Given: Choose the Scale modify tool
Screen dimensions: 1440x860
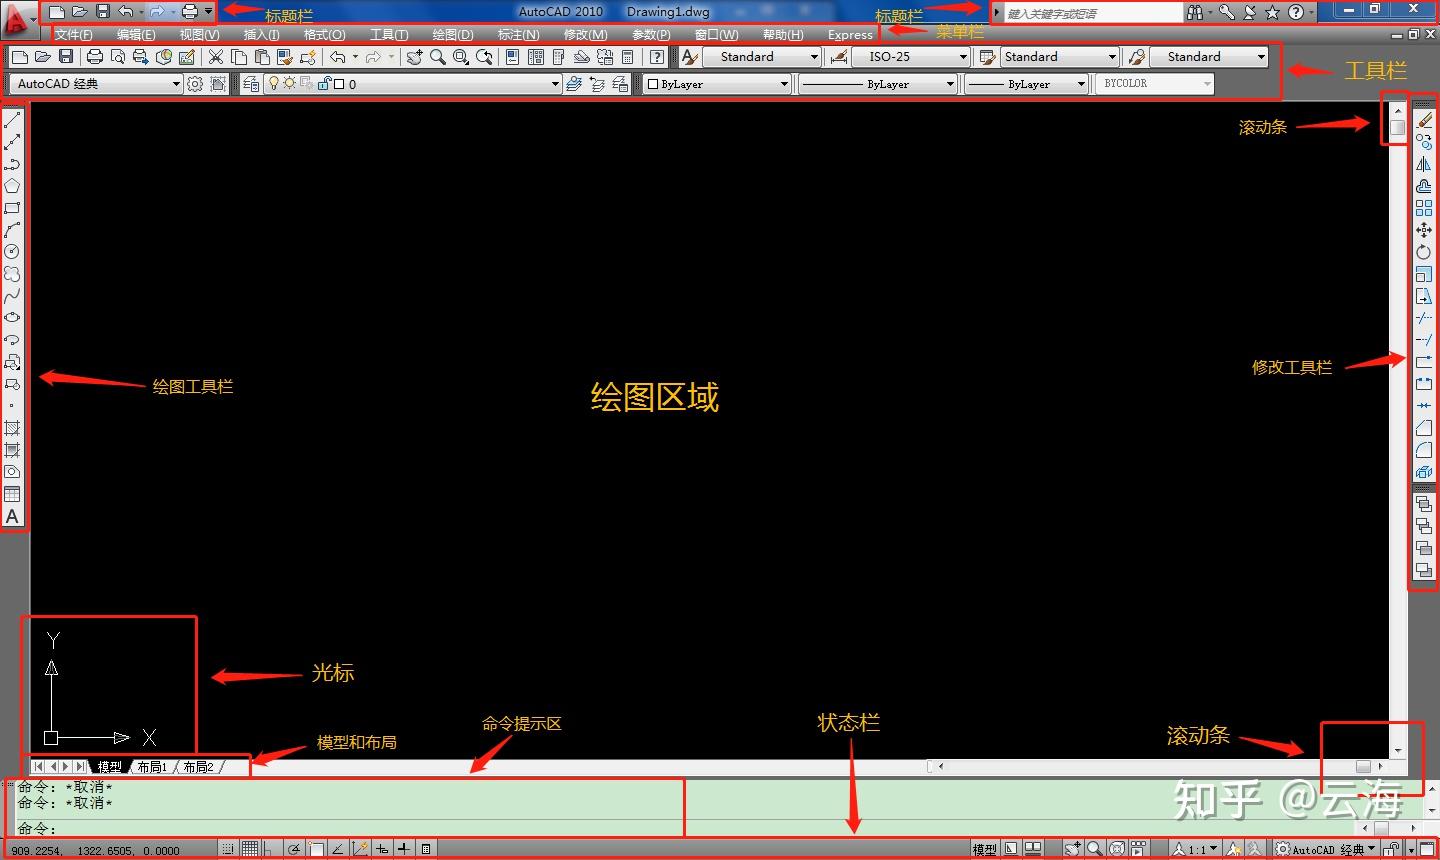Looking at the screenshot, I should pyautogui.click(x=1424, y=274).
